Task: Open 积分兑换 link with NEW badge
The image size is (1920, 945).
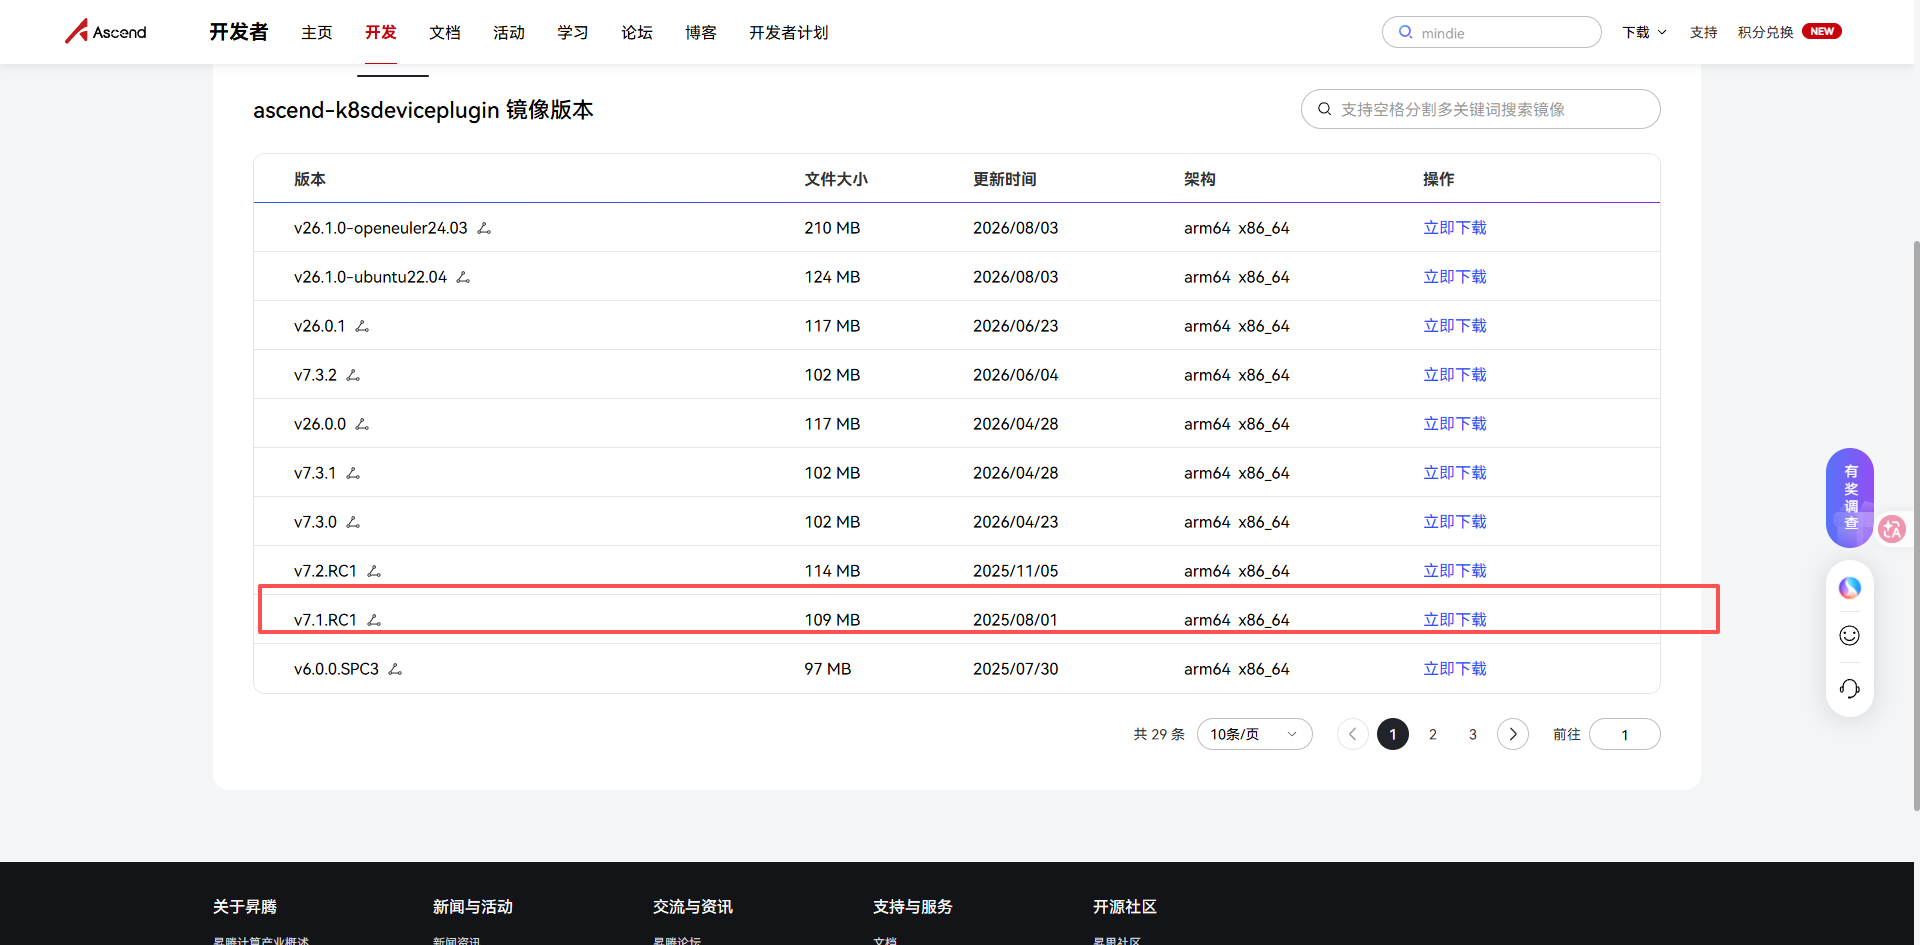Action: click(1789, 32)
